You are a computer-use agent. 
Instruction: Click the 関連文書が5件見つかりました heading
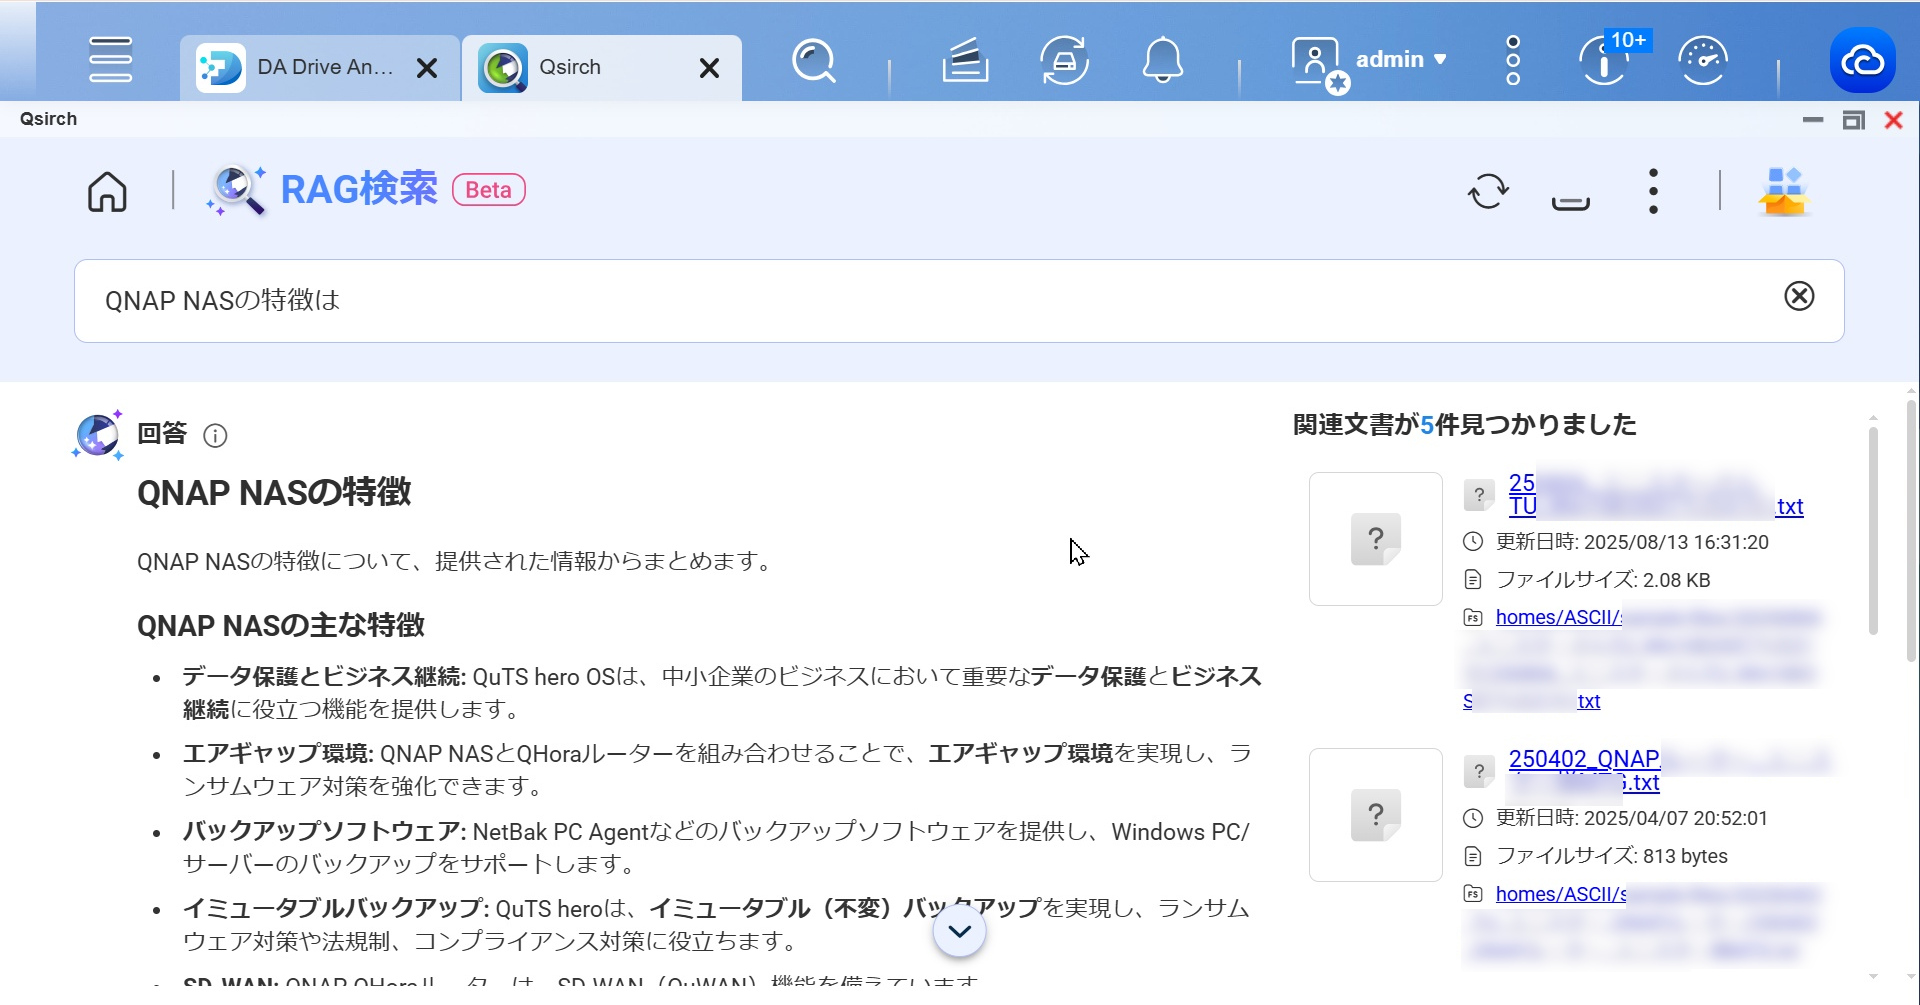click(x=1464, y=425)
